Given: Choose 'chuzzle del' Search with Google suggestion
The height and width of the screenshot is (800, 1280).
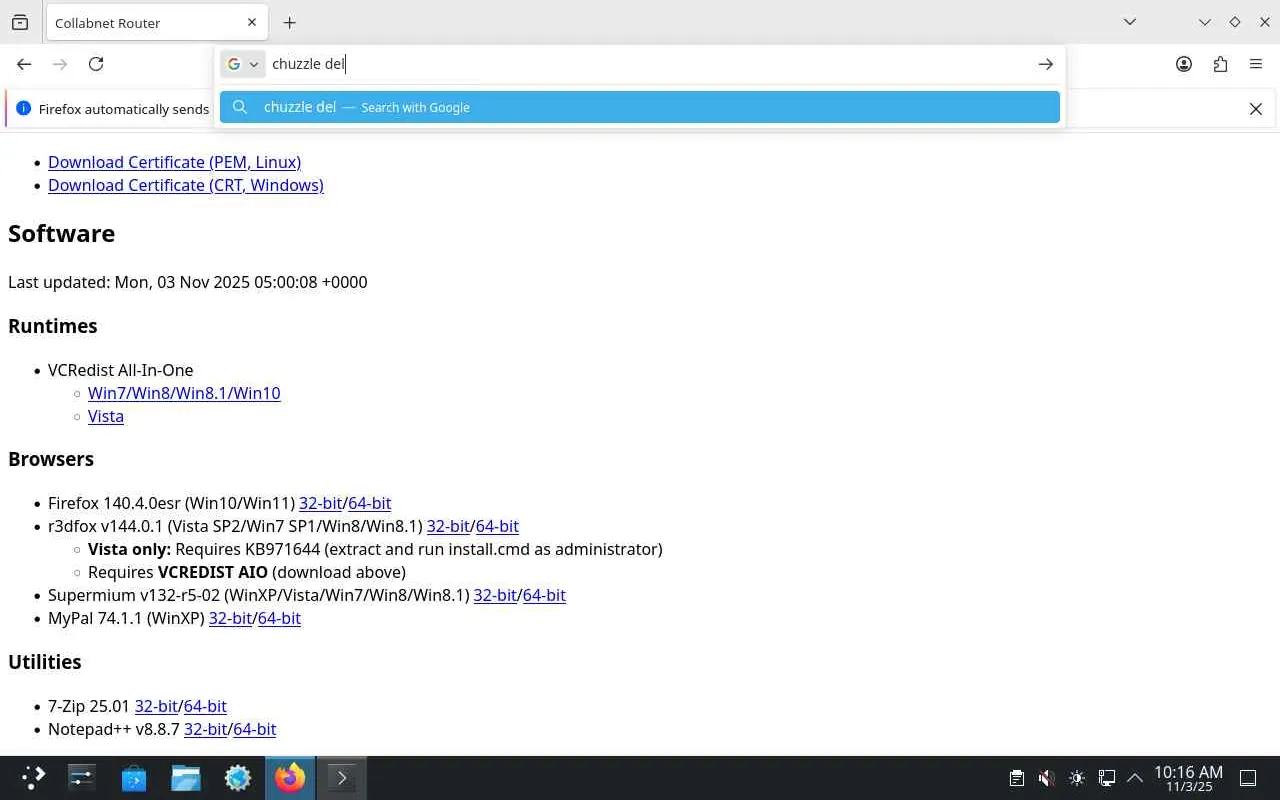Looking at the screenshot, I should 640,107.
